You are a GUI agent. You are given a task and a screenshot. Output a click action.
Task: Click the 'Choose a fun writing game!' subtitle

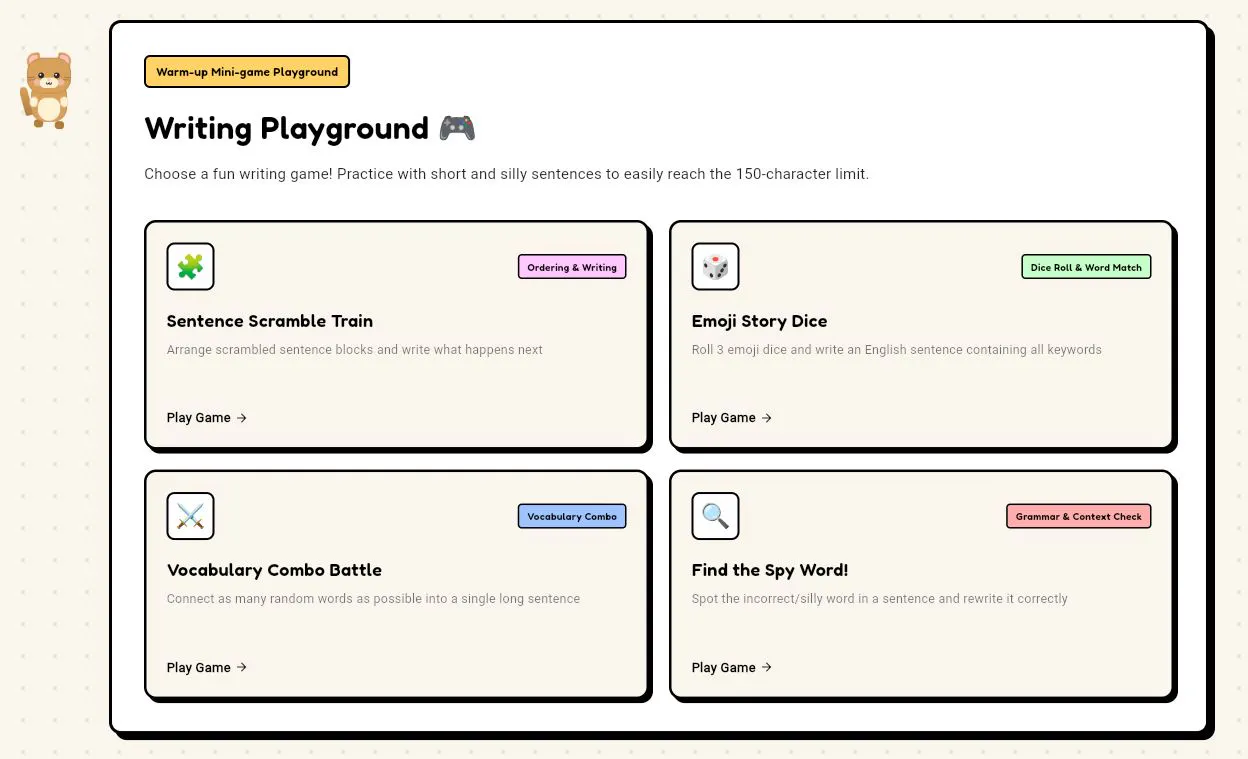click(507, 174)
